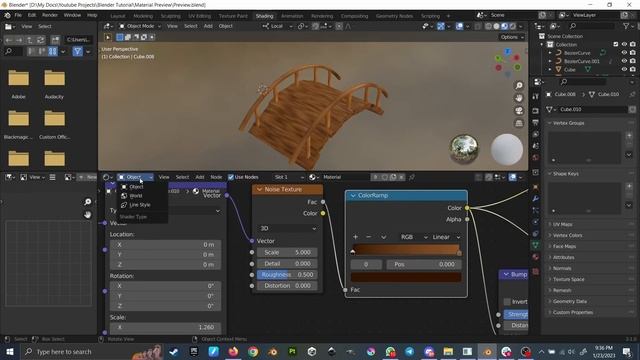This screenshot has height=360, width=640.
Task: Click the Windows taskbar search box
Action: click(x=92, y=351)
